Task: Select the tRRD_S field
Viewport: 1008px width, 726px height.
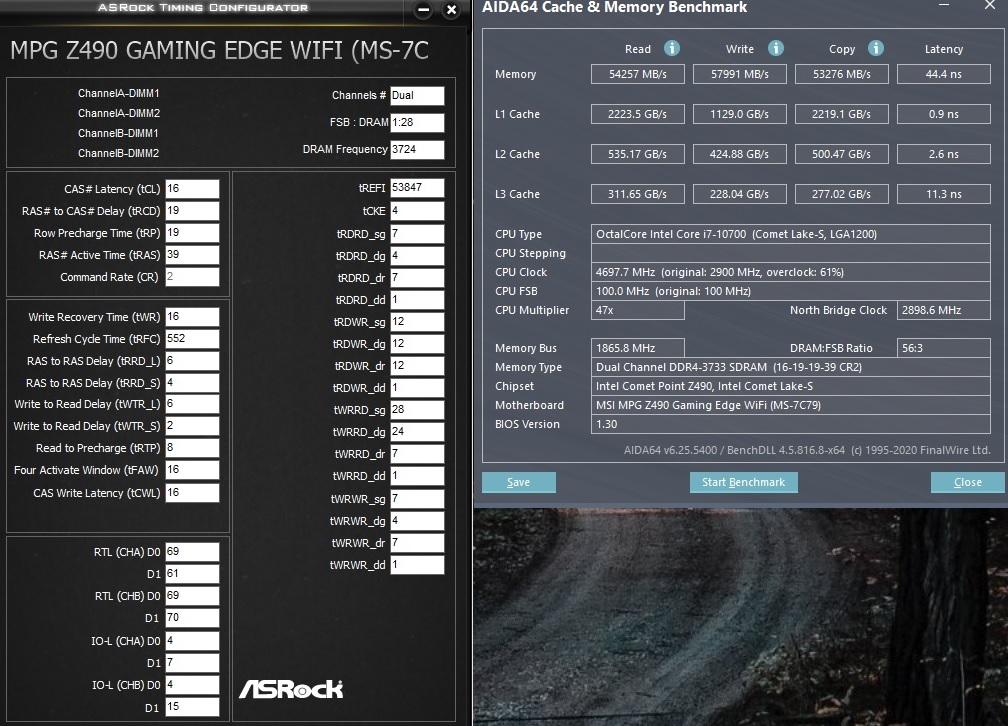Action: [192, 383]
